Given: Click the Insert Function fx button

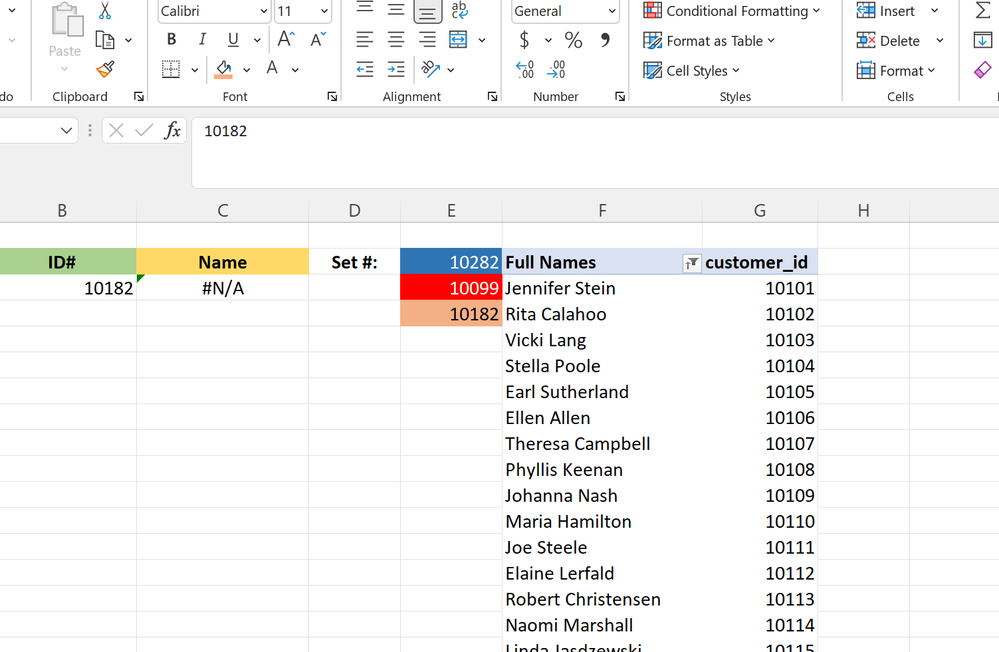Looking at the screenshot, I should coord(172,131).
